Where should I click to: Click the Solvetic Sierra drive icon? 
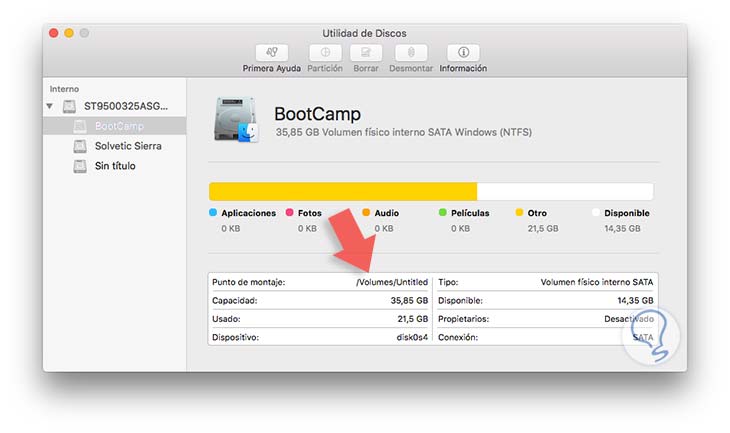(x=80, y=146)
